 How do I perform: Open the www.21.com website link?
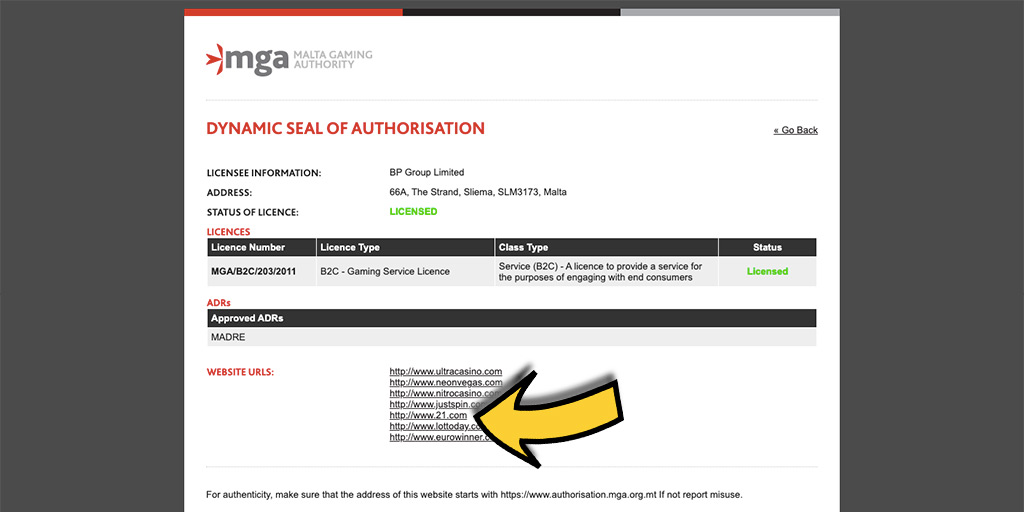428,415
